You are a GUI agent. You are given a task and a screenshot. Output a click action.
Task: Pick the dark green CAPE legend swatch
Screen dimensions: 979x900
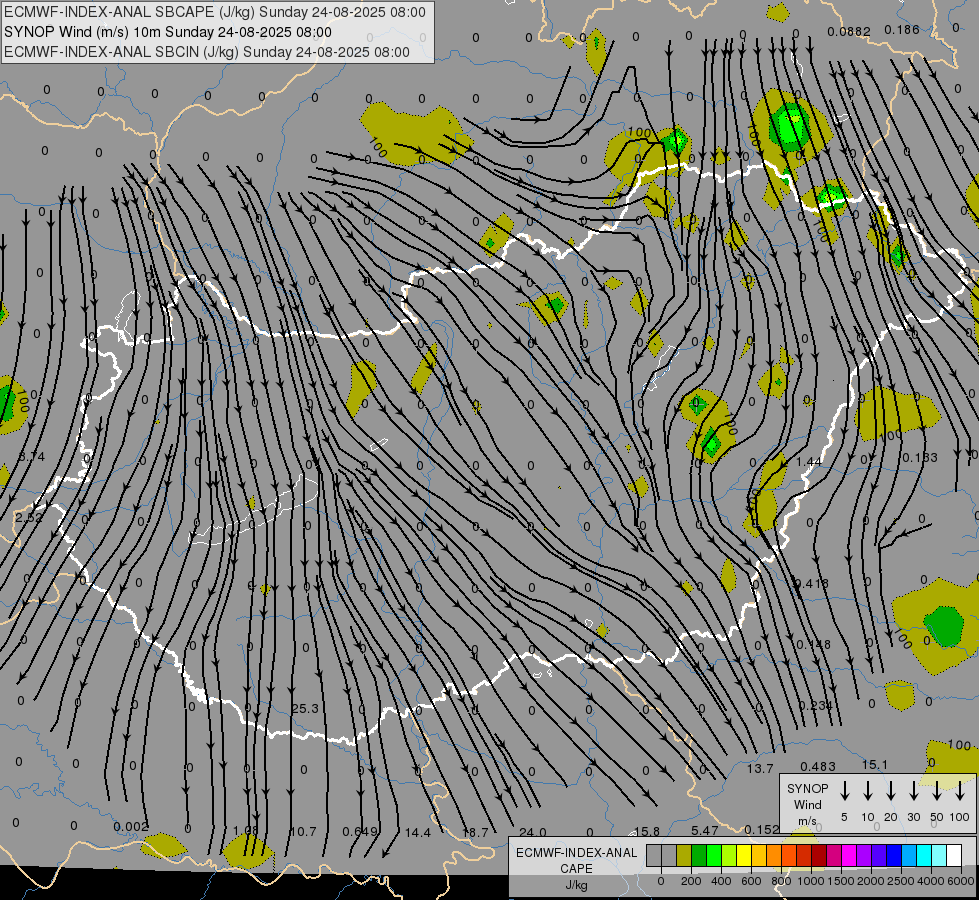click(x=699, y=855)
